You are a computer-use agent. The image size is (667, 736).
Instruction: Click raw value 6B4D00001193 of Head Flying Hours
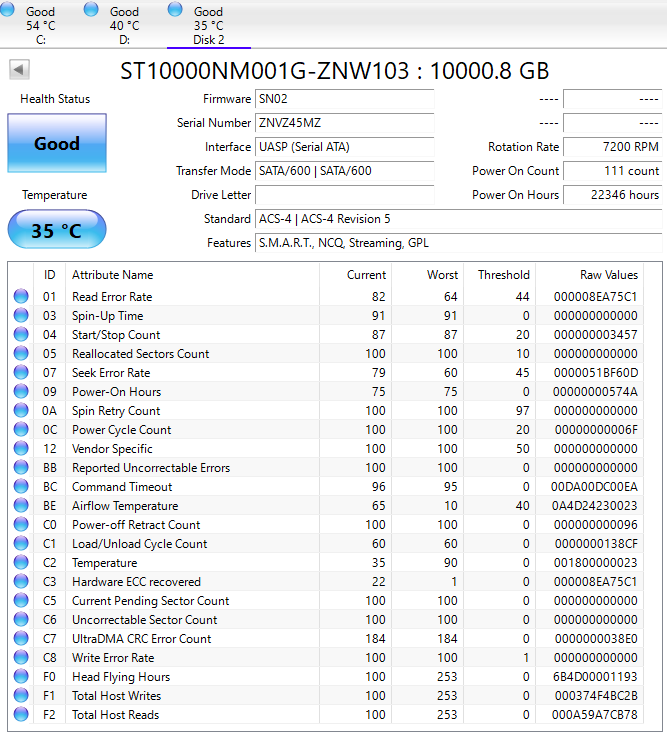595,677
